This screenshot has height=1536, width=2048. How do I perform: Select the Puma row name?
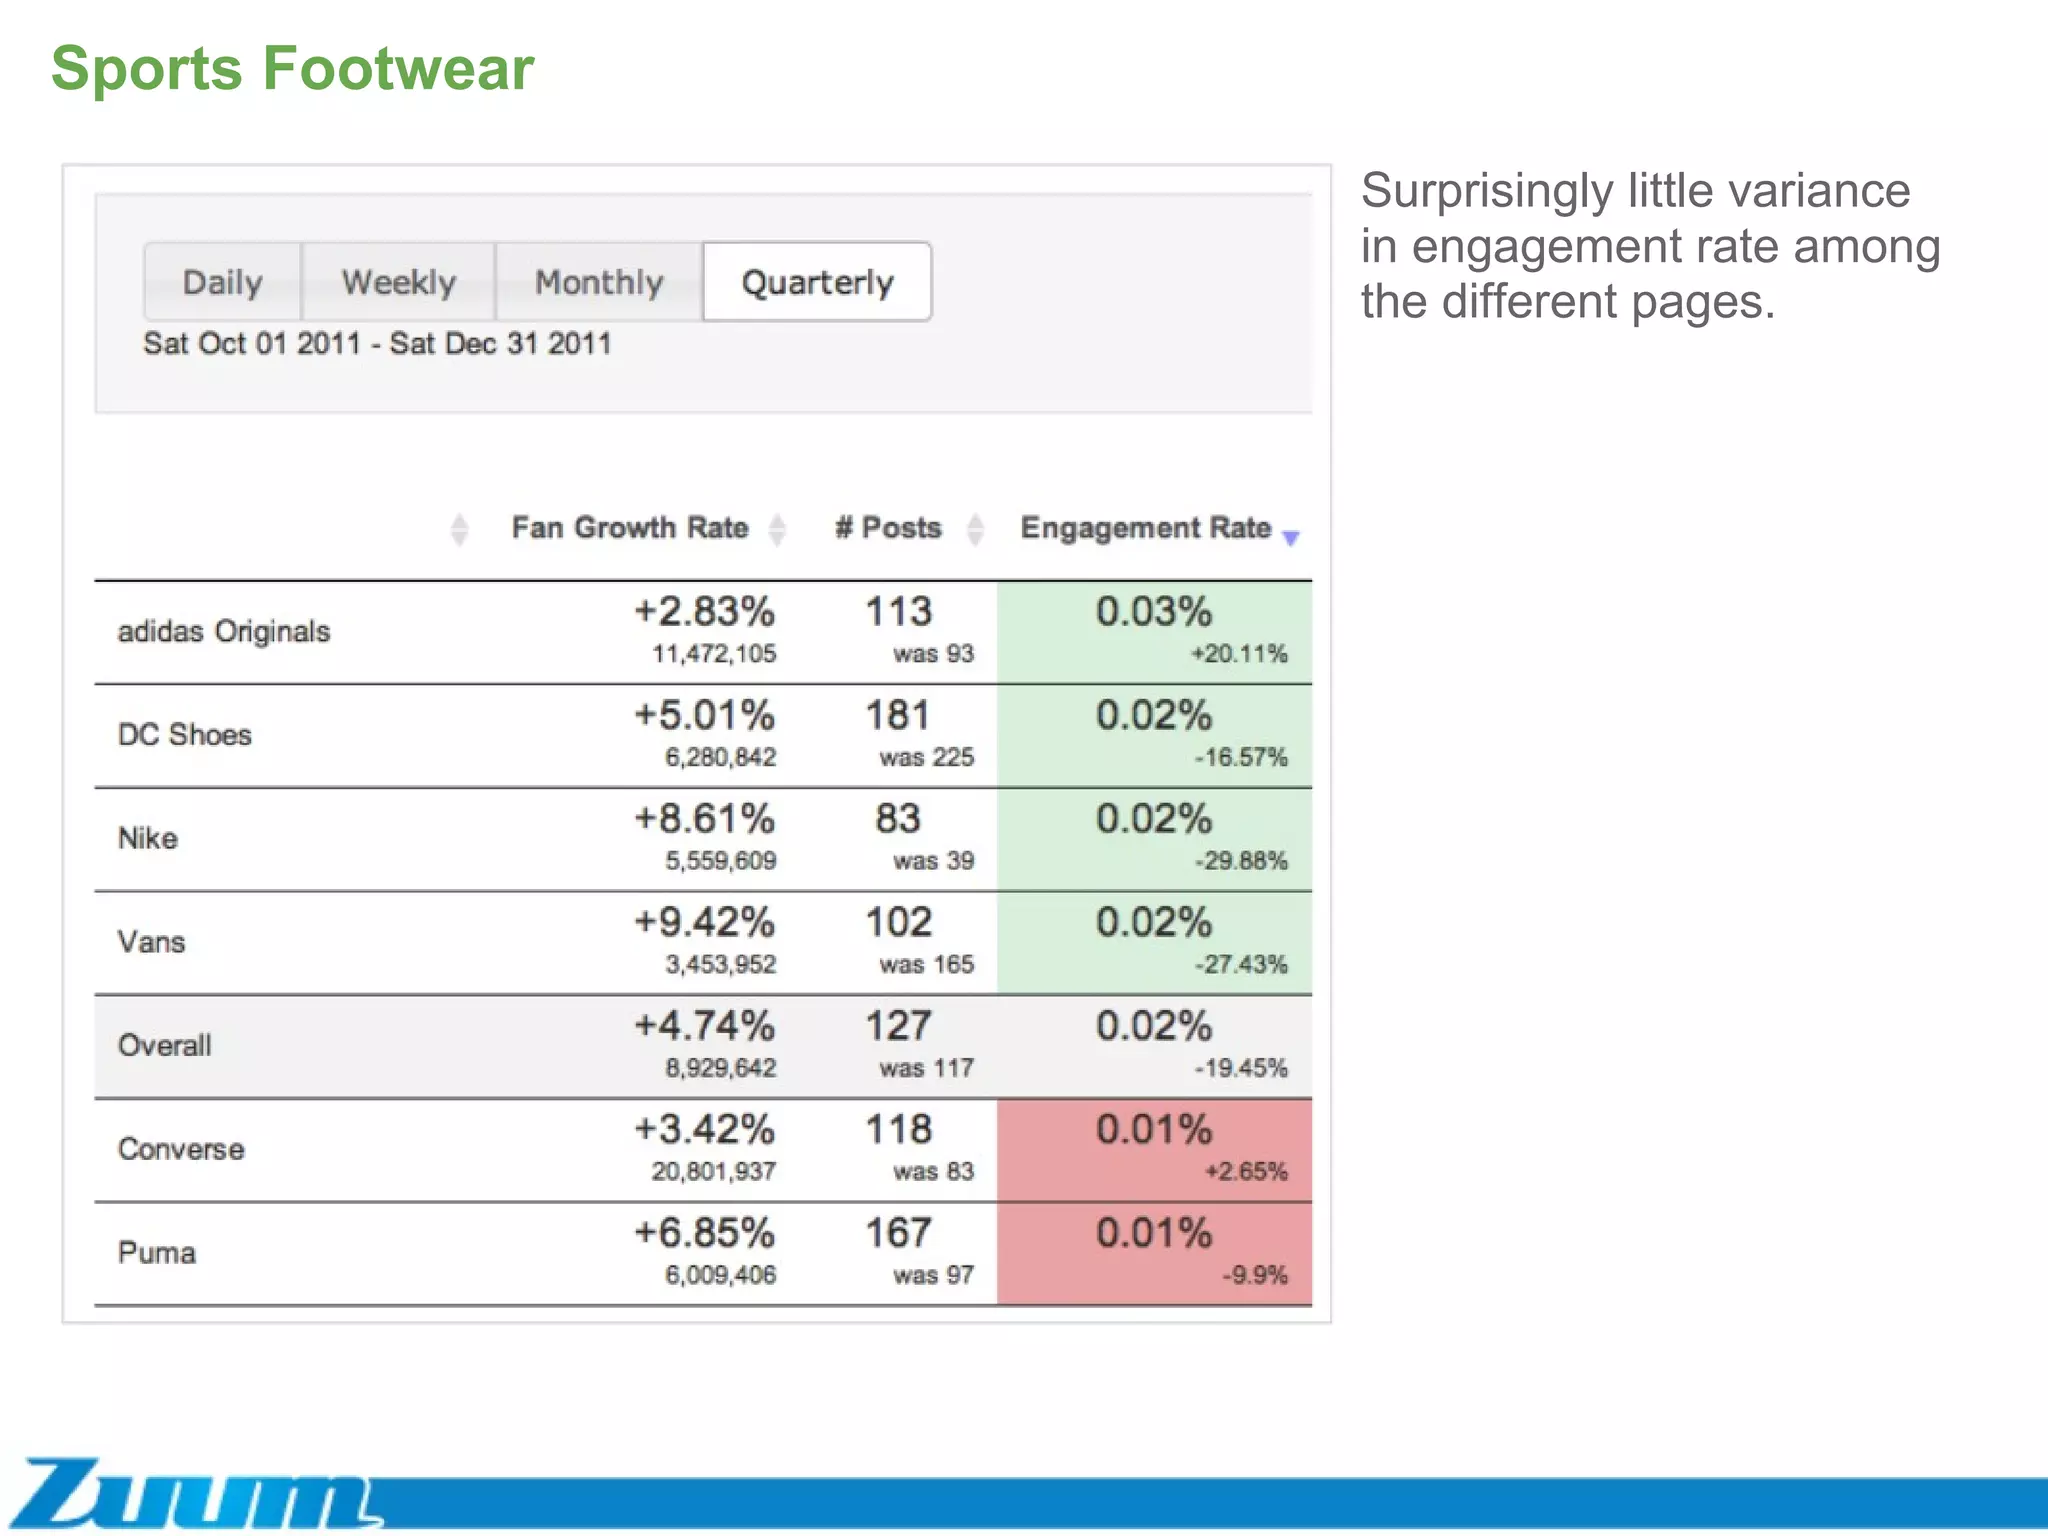(157, 1253)
